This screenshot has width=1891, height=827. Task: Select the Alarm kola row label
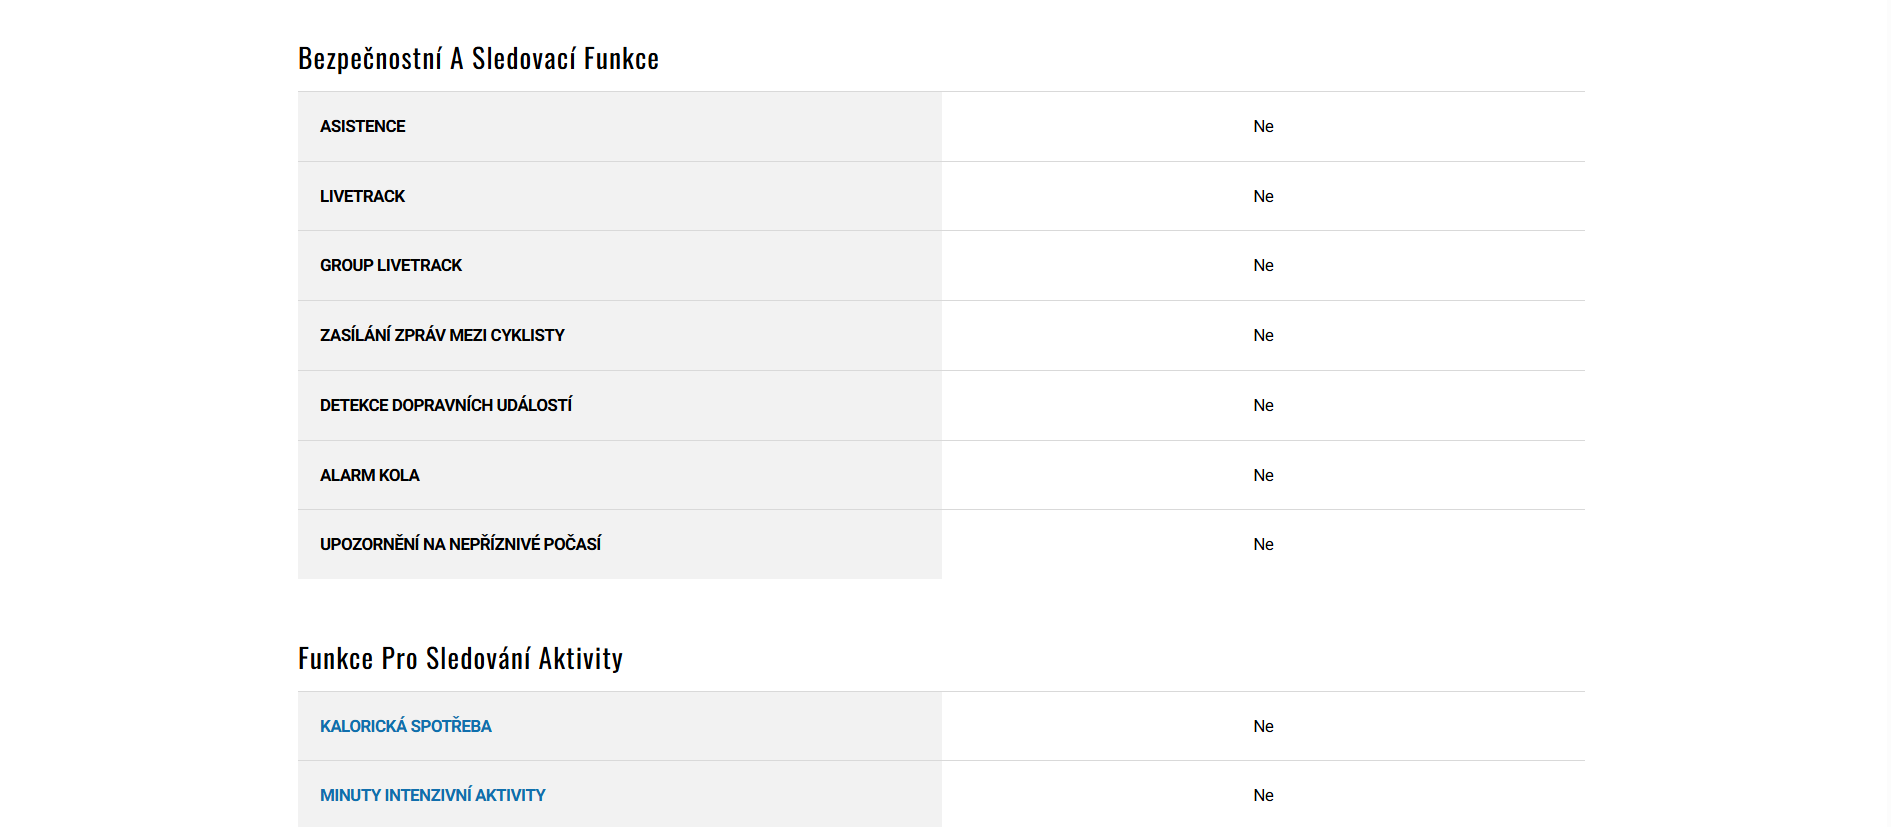click(369, 475)
